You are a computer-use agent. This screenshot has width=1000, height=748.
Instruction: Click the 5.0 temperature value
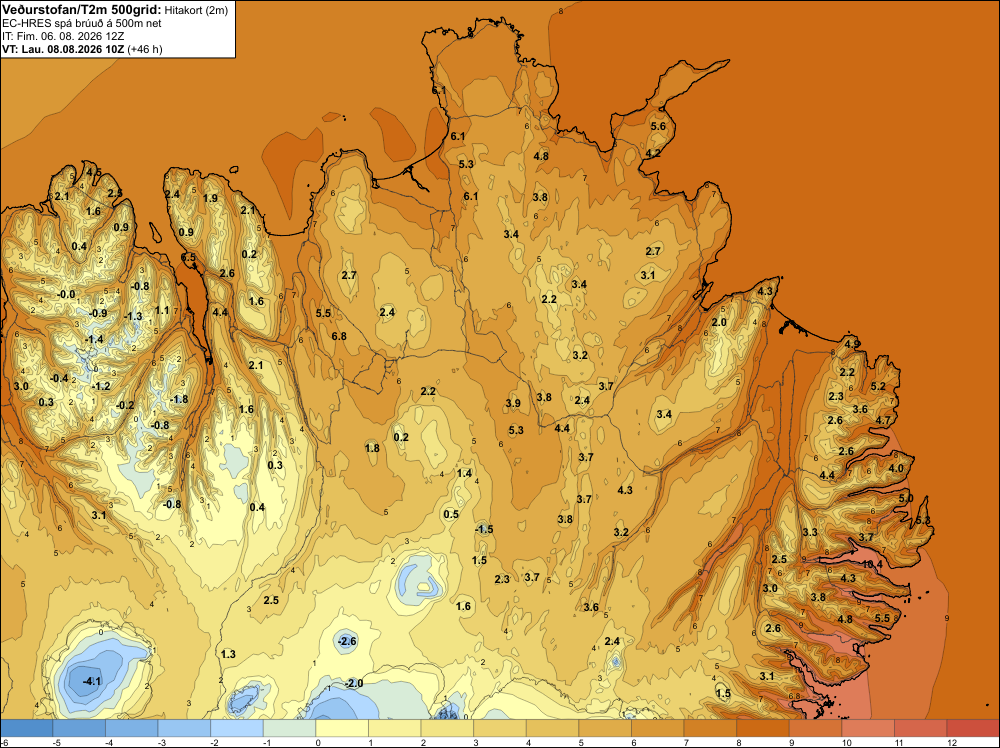pos(906,498)
